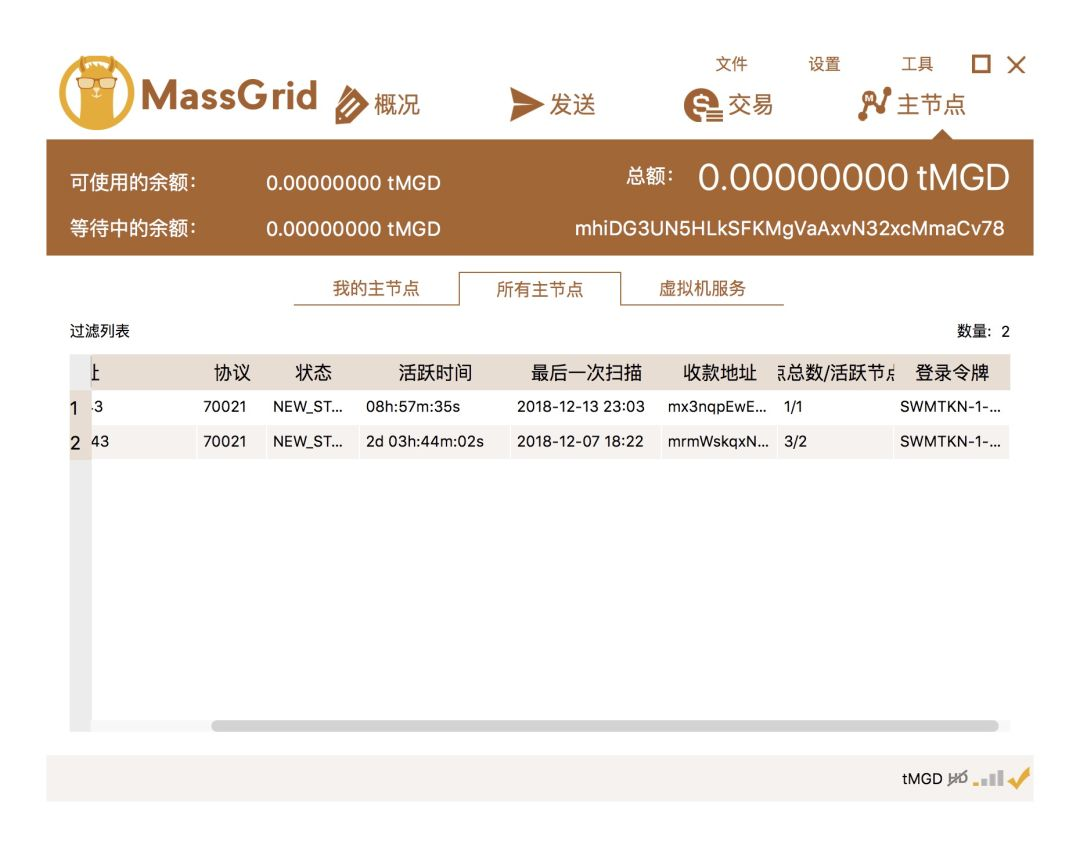Image resolution: width=1080 pixels, height=848 pixels.
Task: Click the network signal bars icon
Action: click(988, 779)
